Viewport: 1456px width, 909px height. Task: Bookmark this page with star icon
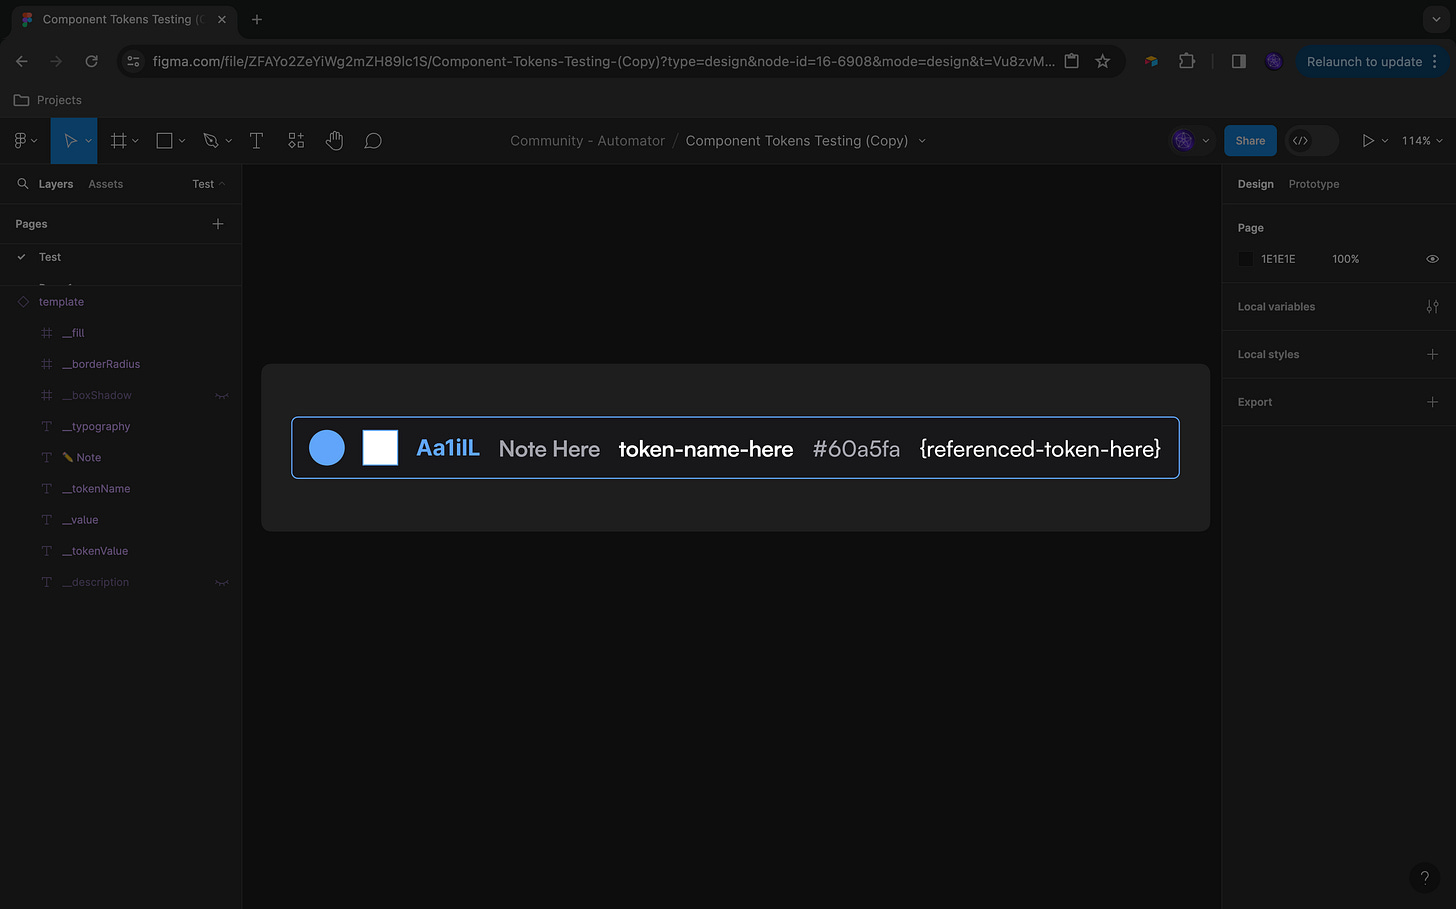[1102, 61]
